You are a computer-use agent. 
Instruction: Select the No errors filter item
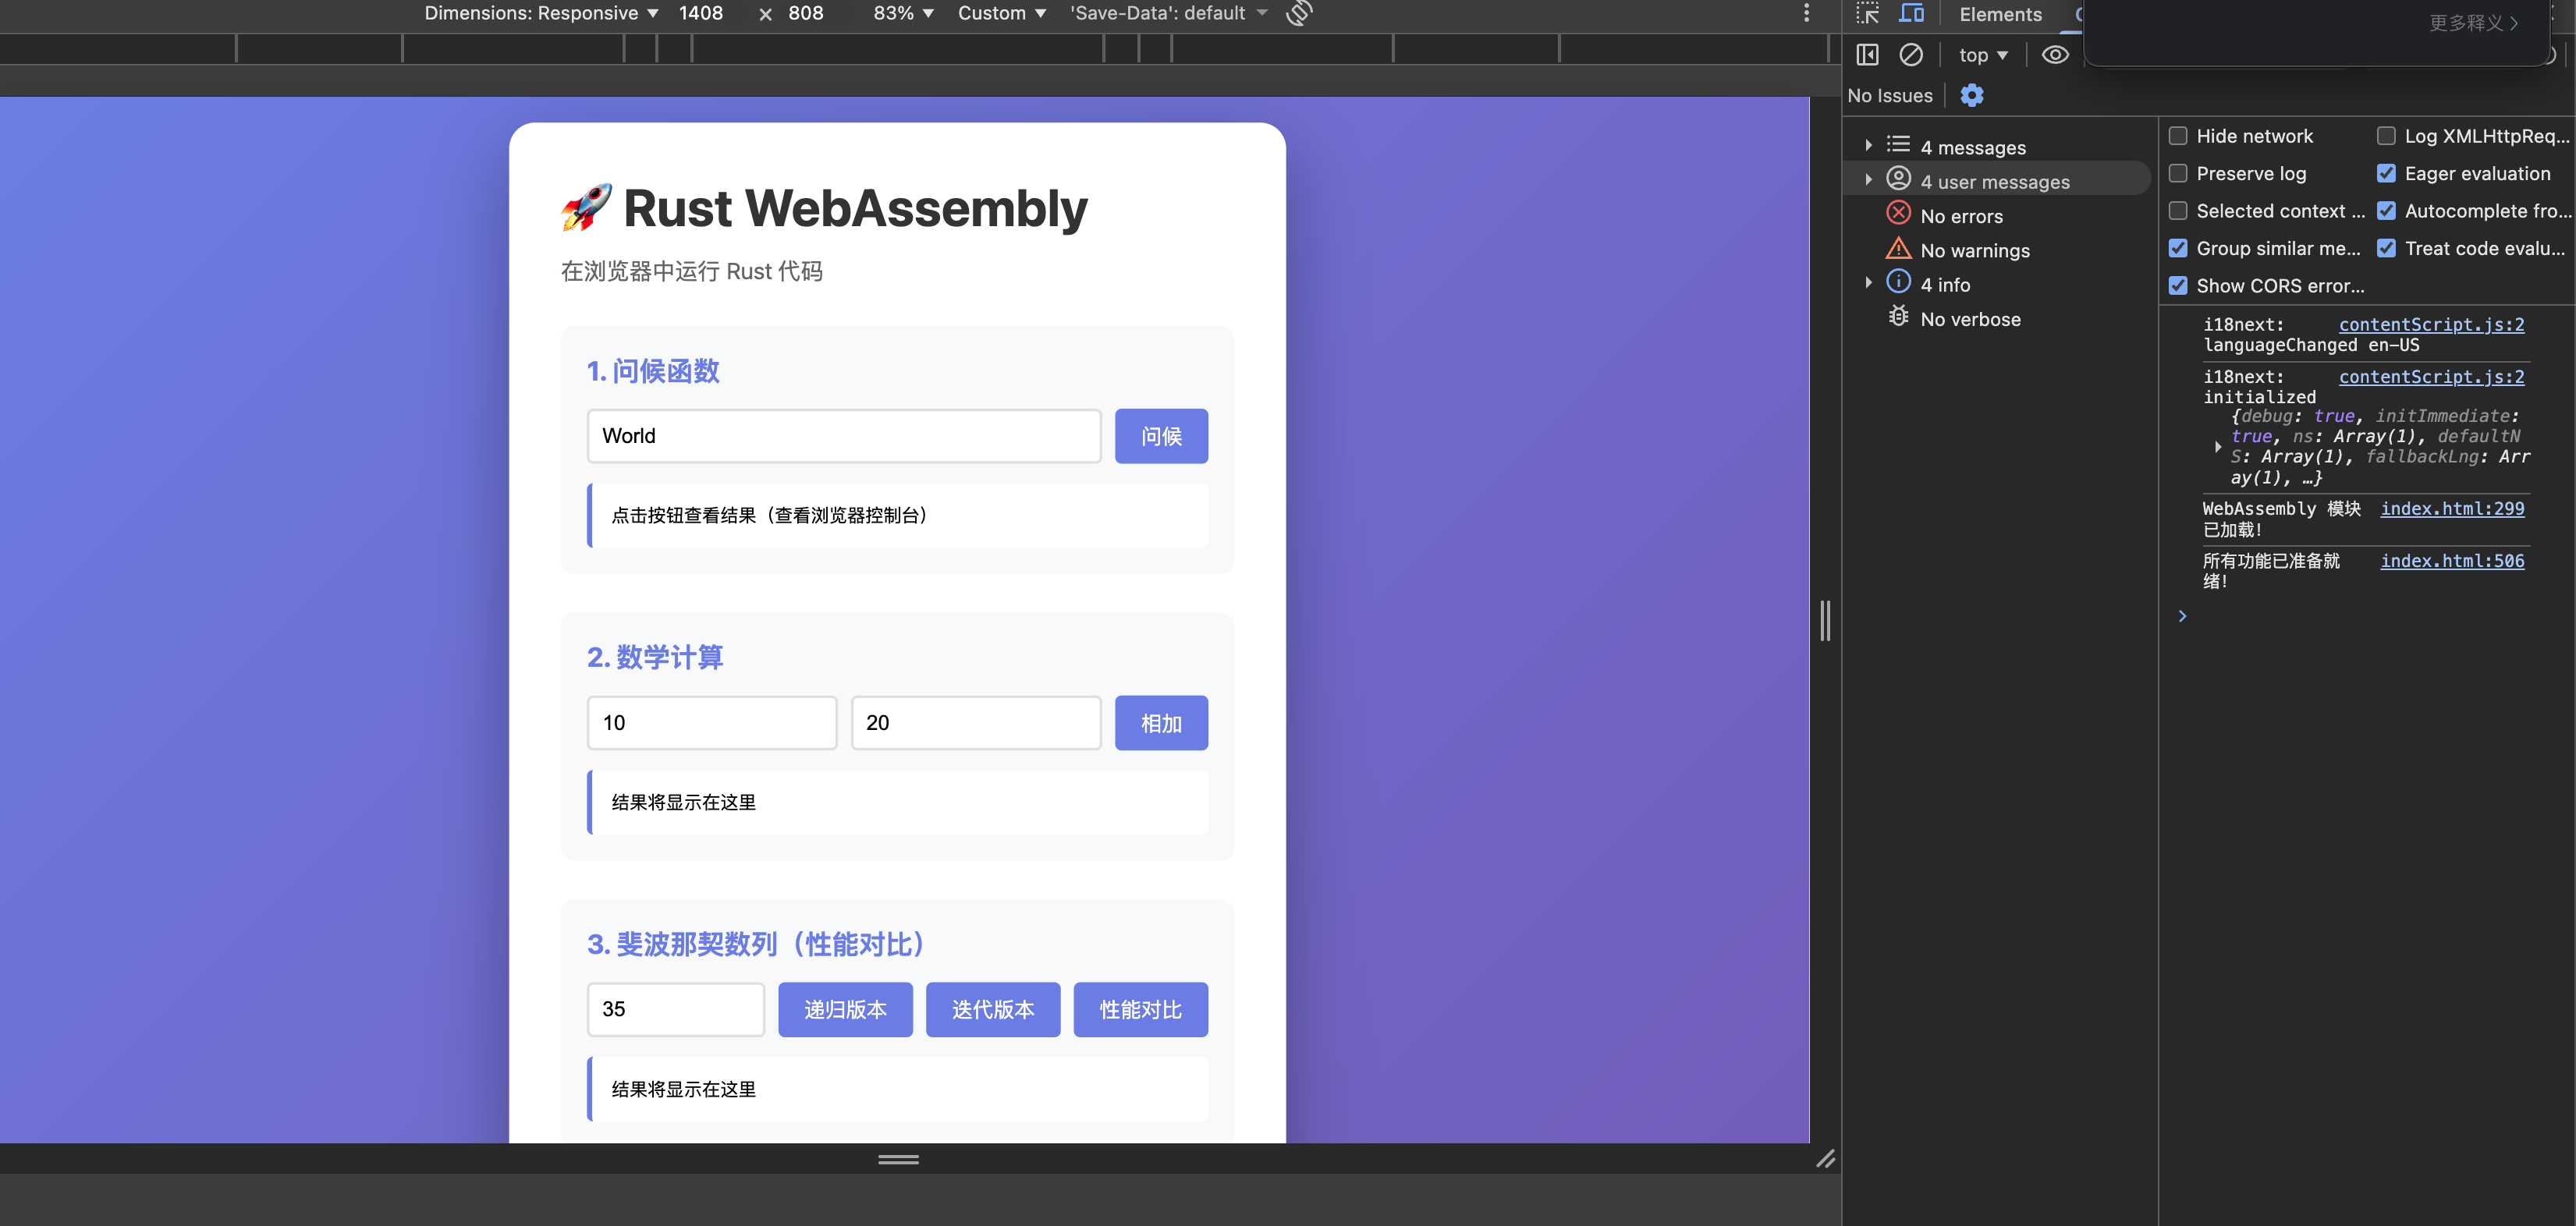(x=1961, y=216)
